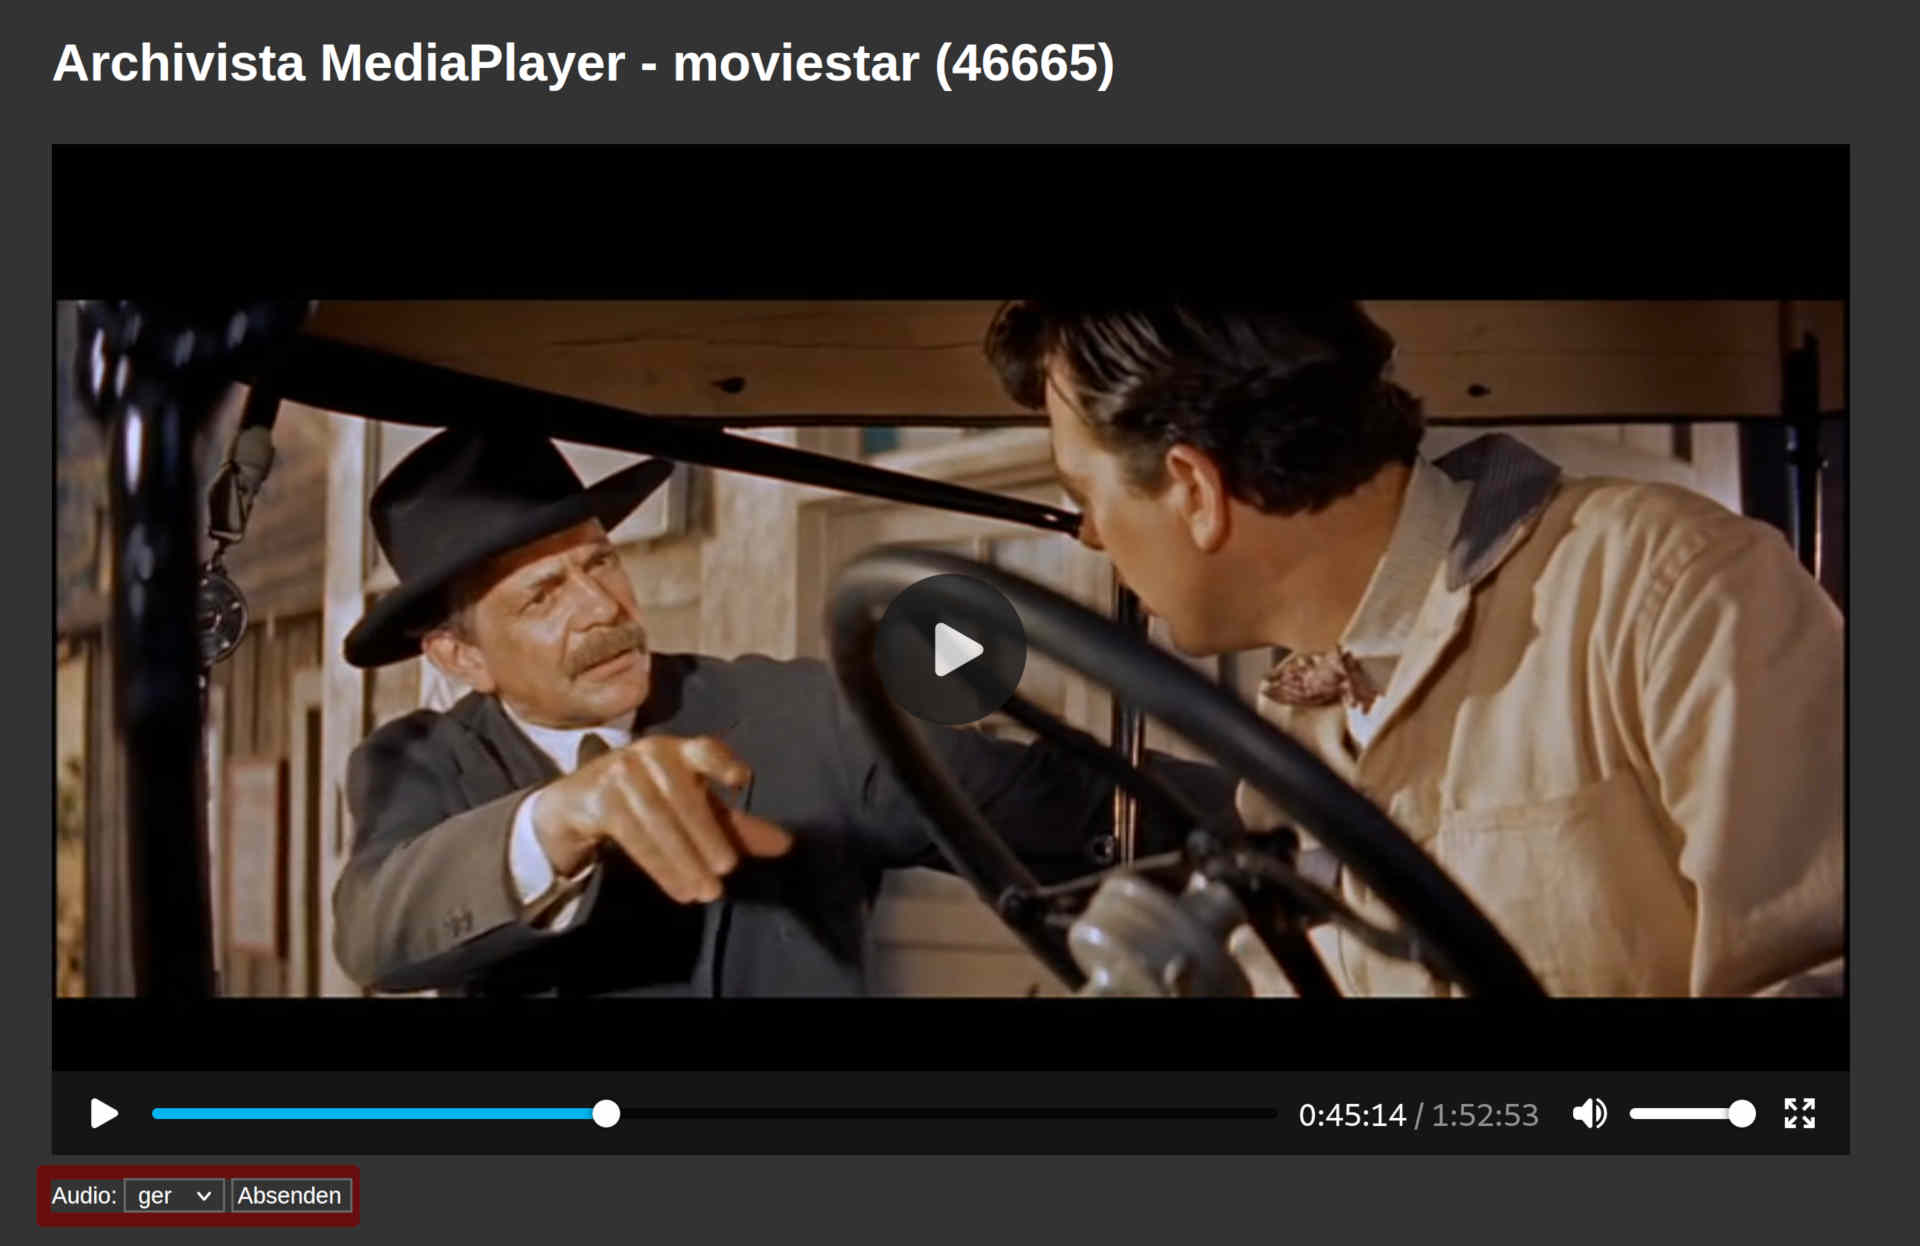Viewport: 1920px width, 1246px height.
Task: Lower volume by clicking the volume track middle
Action: [1686, 1113]
